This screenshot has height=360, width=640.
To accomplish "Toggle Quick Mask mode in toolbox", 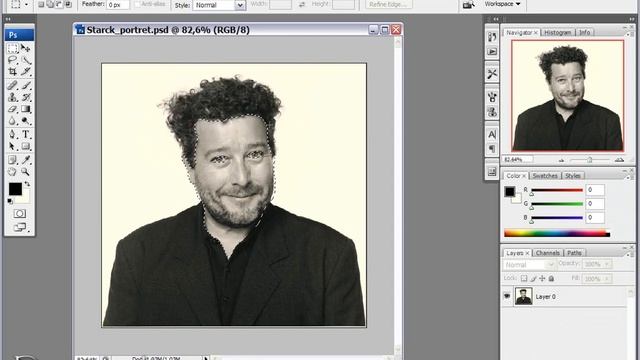I will click(20, 213).
